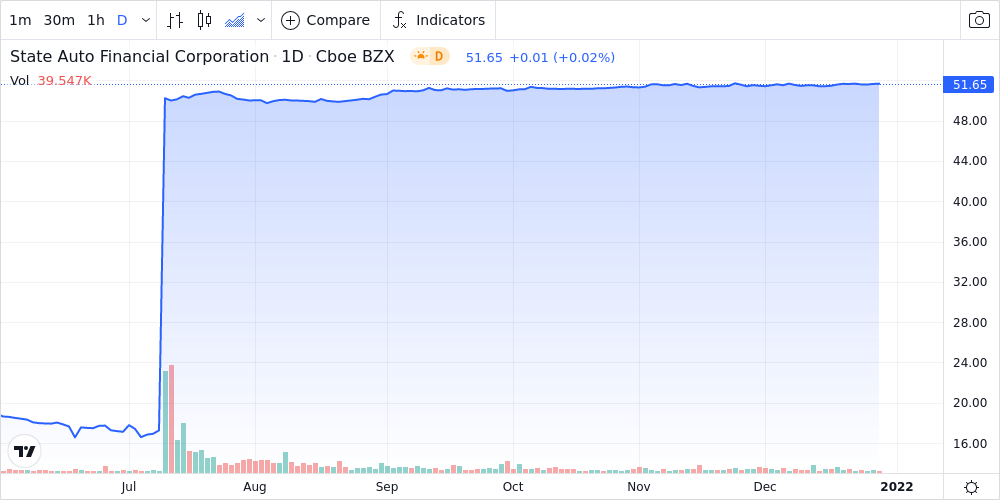
Task: Select the candlestick chart style icon
Action: point(204,20)
